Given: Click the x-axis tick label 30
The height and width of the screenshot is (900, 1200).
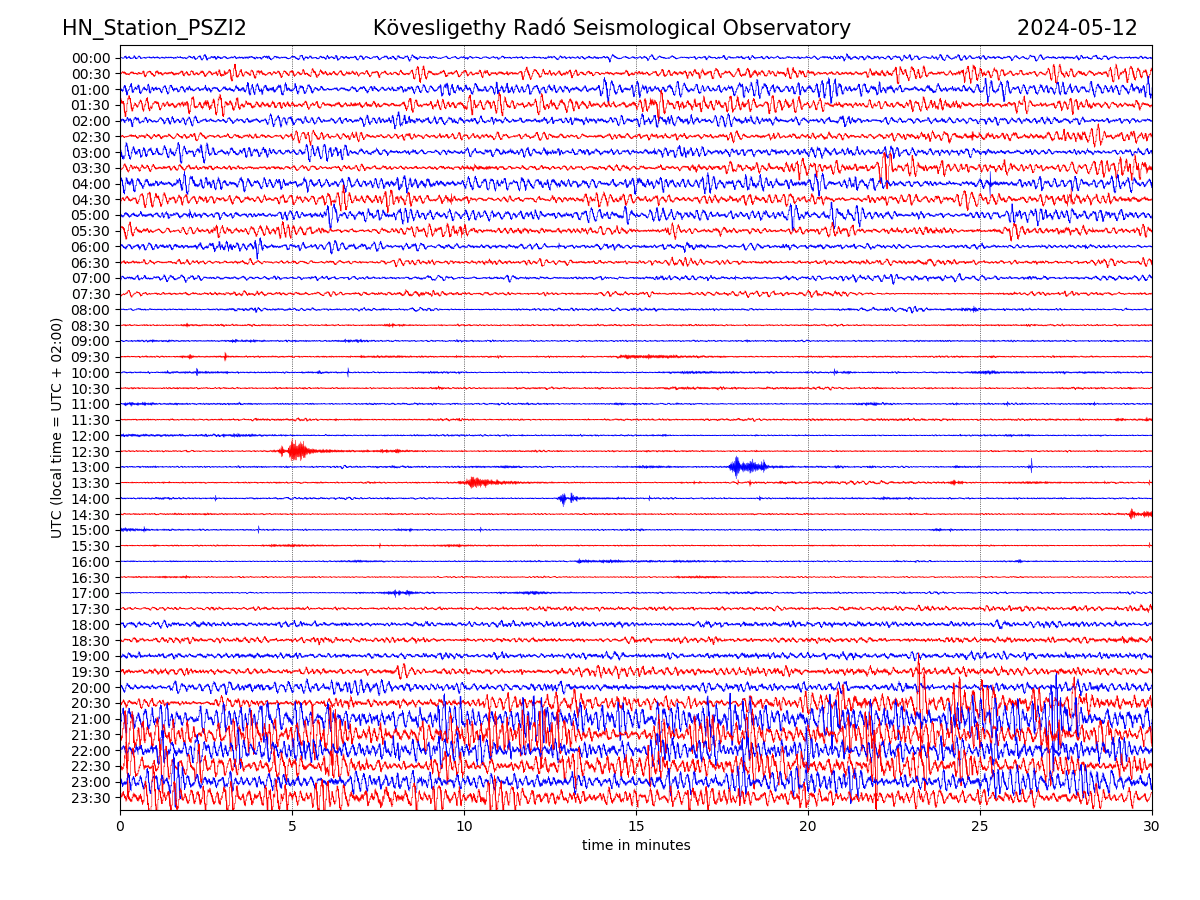Looking at the screenshot, I should (x=1152, y=827).
